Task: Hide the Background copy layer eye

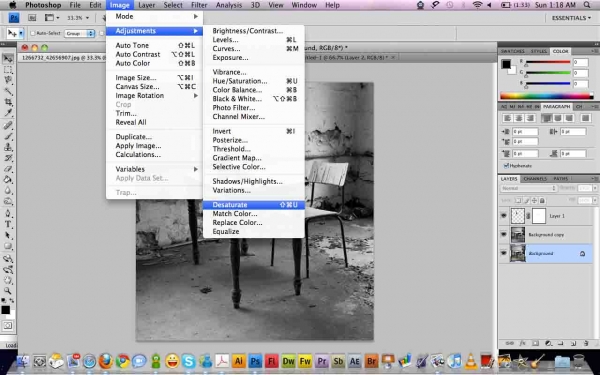Action: pos(504,235)
